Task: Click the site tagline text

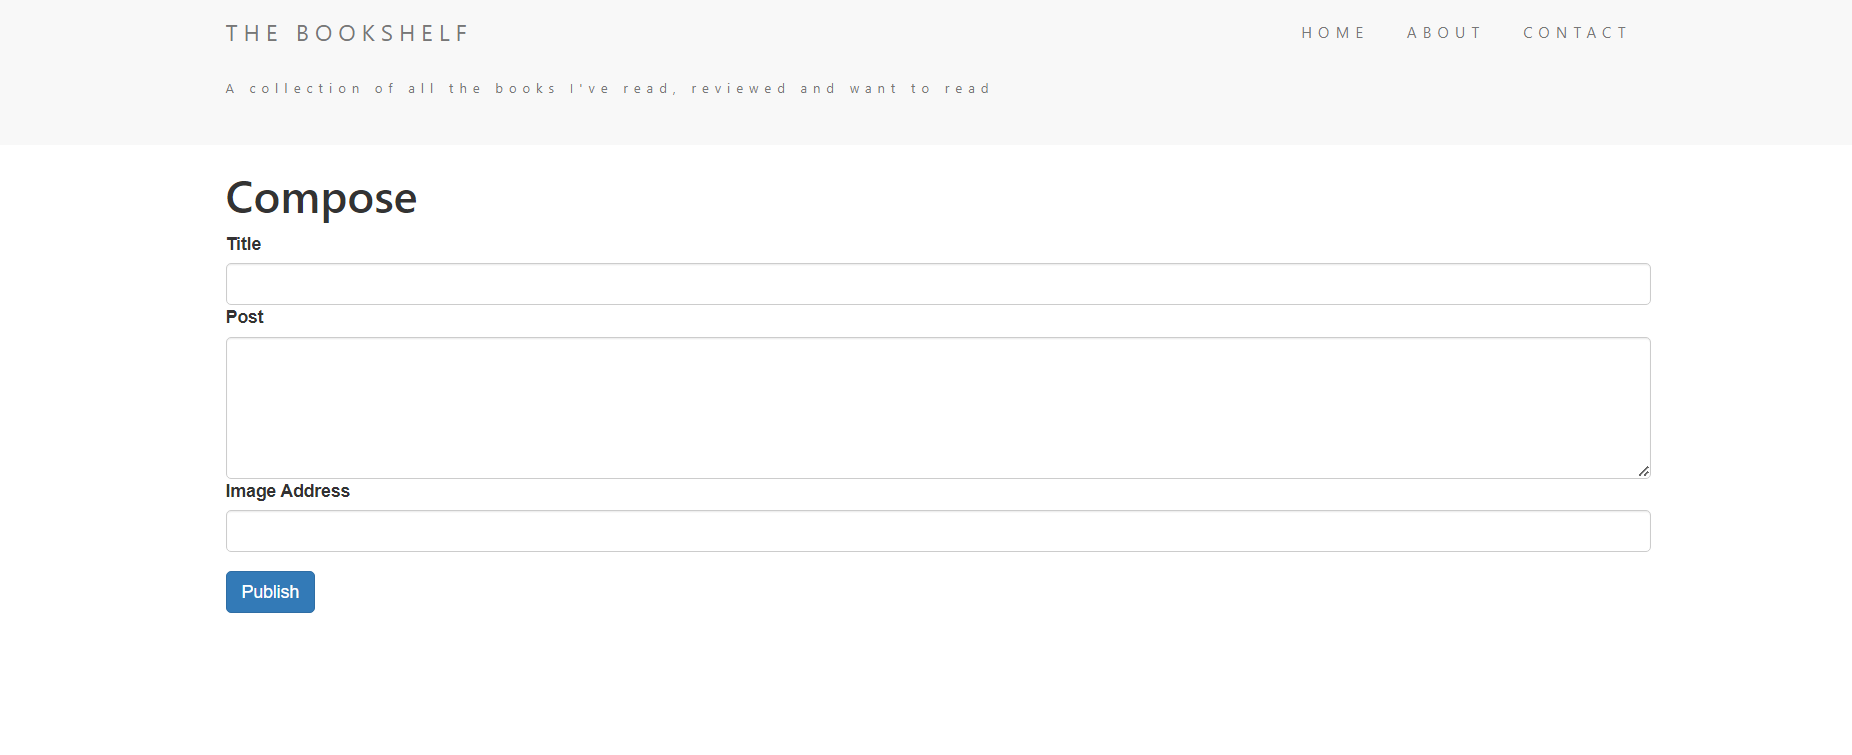Action: tap(608, 88)
